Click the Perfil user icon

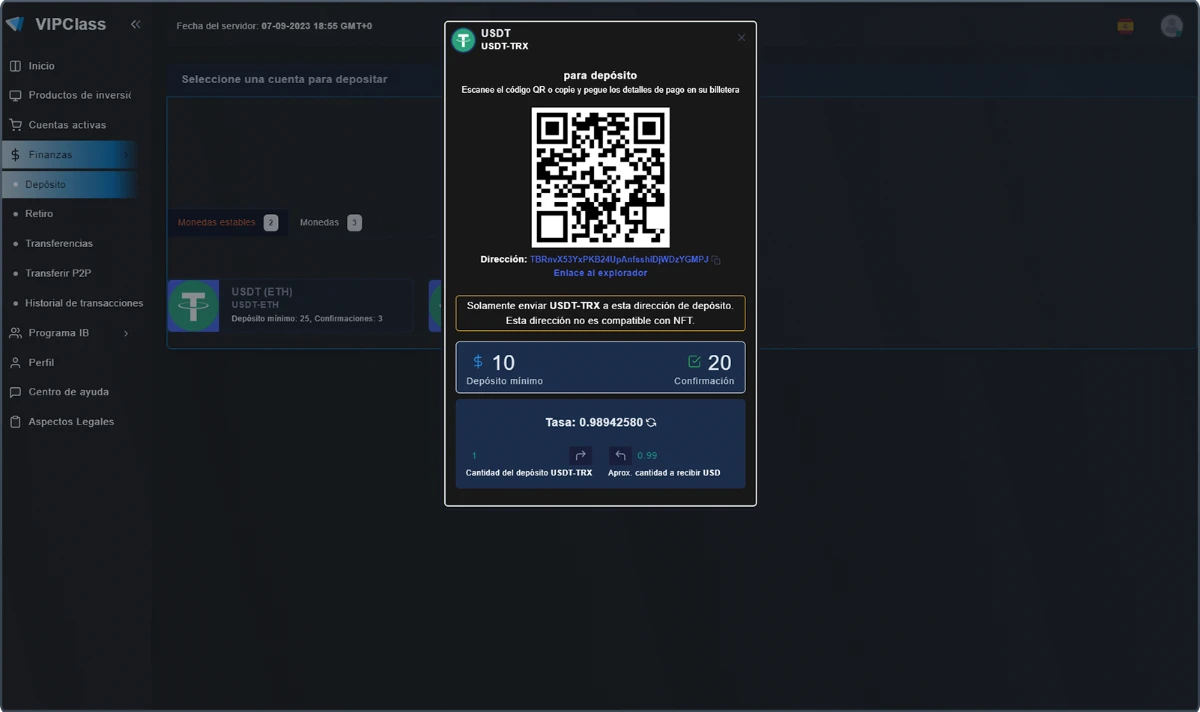point(15,363)
